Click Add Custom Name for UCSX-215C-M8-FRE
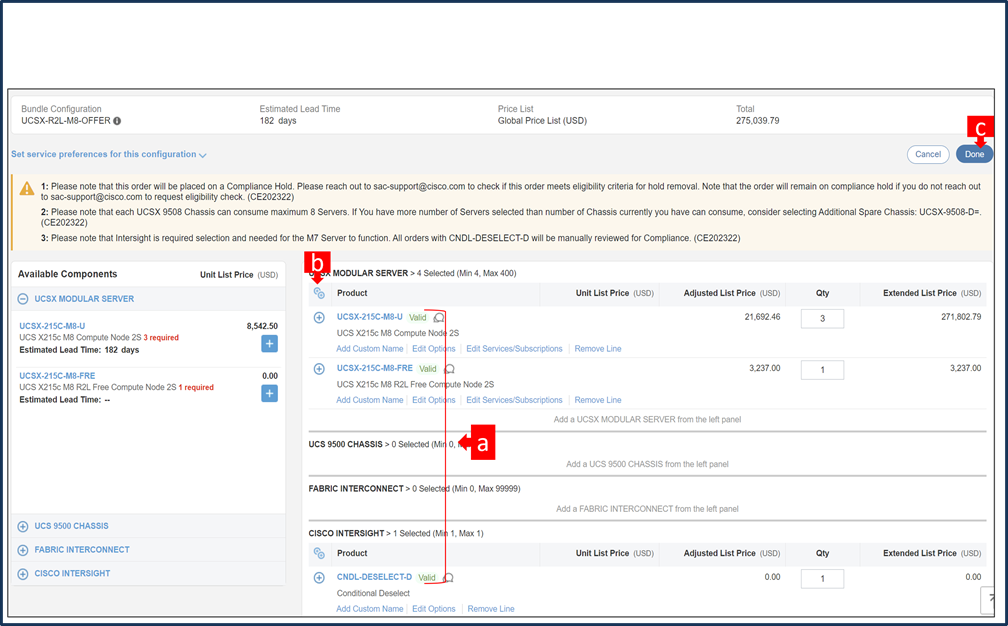Image resolution: width=1008 pixels, height=626 pixels. click(370, 400)
